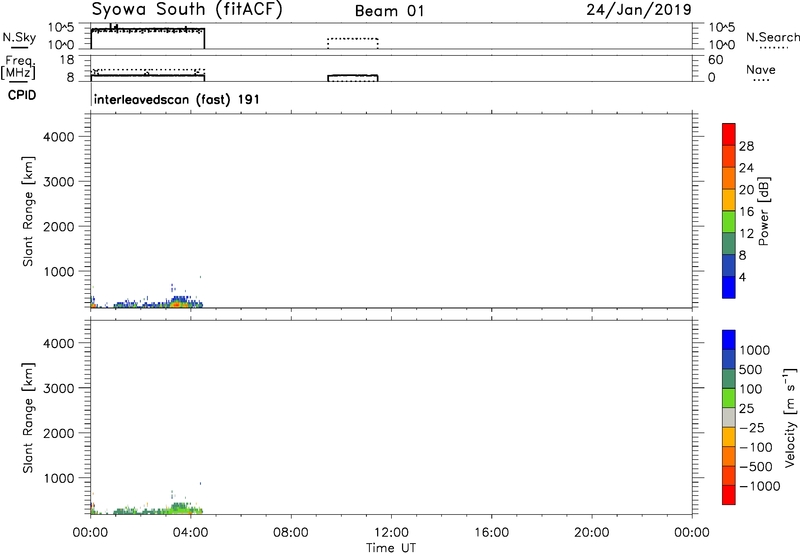
Task: Click the '2000' tick in the velocity panel
Action: 59,433
